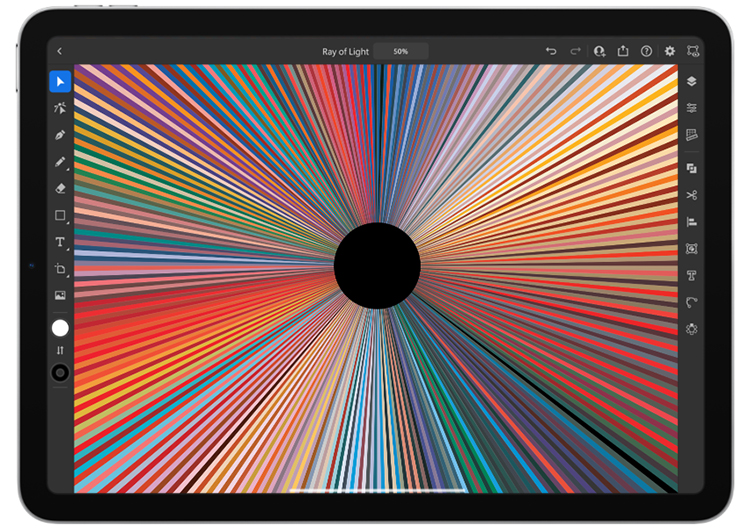Open the Place image tool
Screen dimensions: 750x530
point(60,295)
